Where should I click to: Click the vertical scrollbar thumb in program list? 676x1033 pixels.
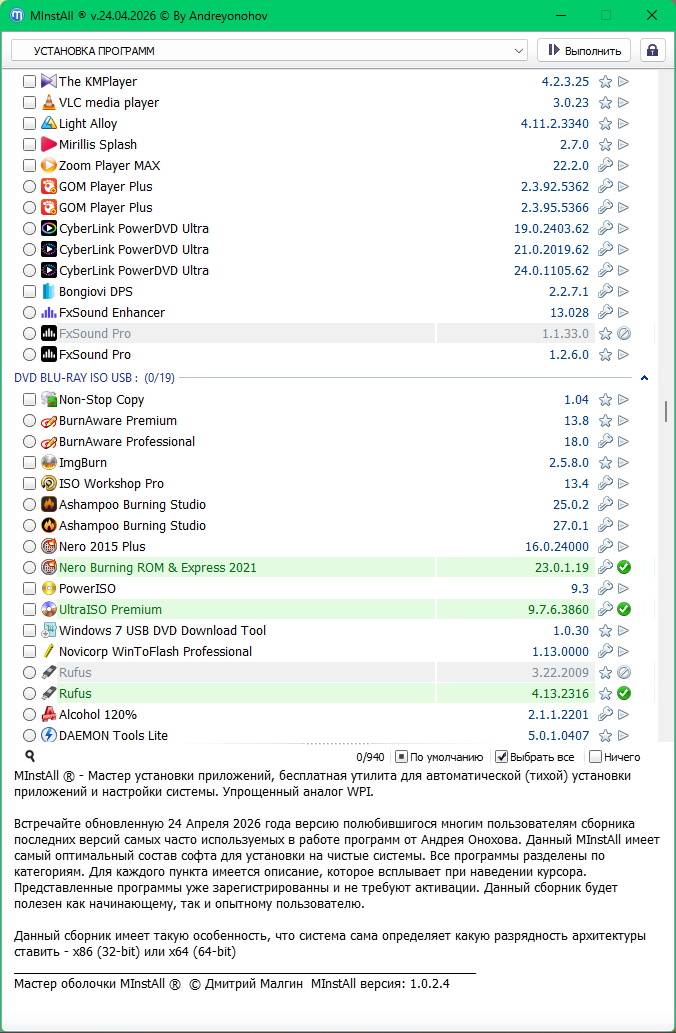click(x=665, y=410)
